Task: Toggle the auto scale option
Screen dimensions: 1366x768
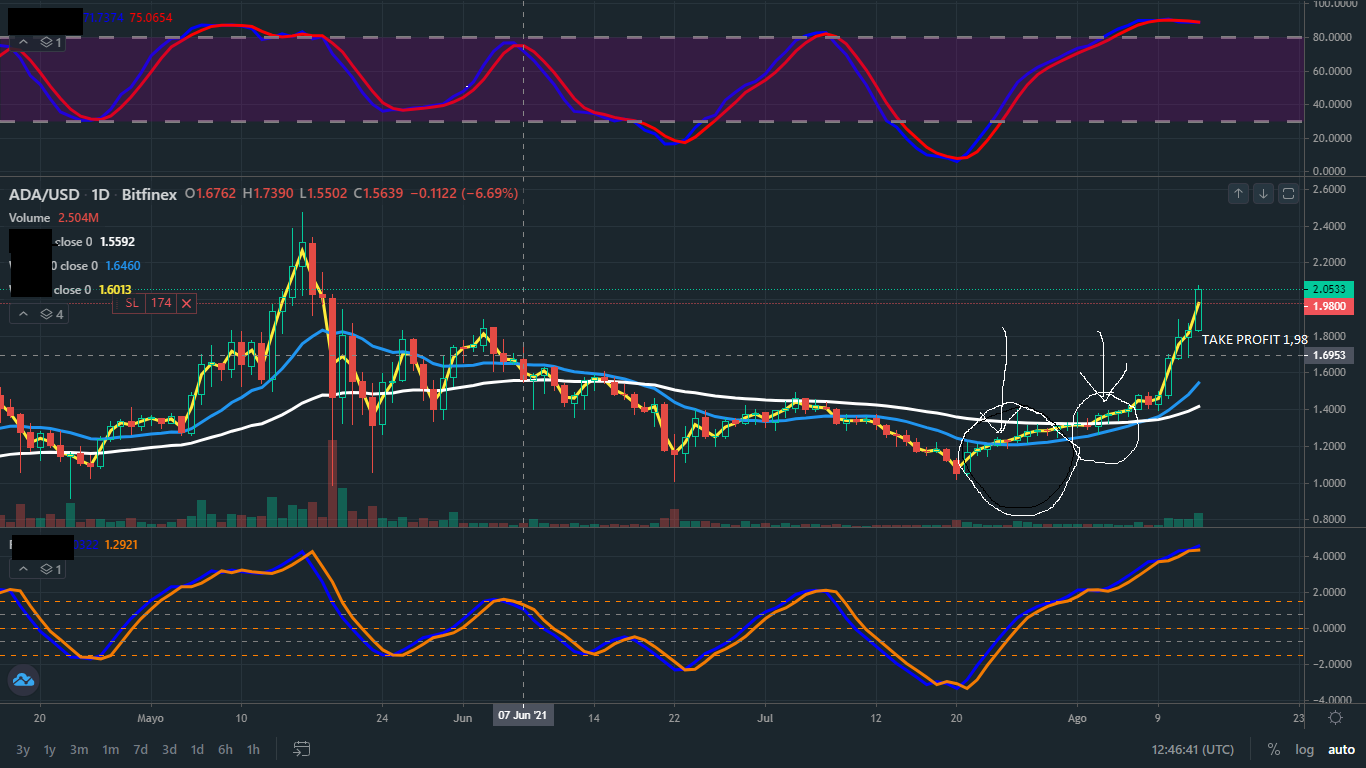Action: pos(1340,749)
